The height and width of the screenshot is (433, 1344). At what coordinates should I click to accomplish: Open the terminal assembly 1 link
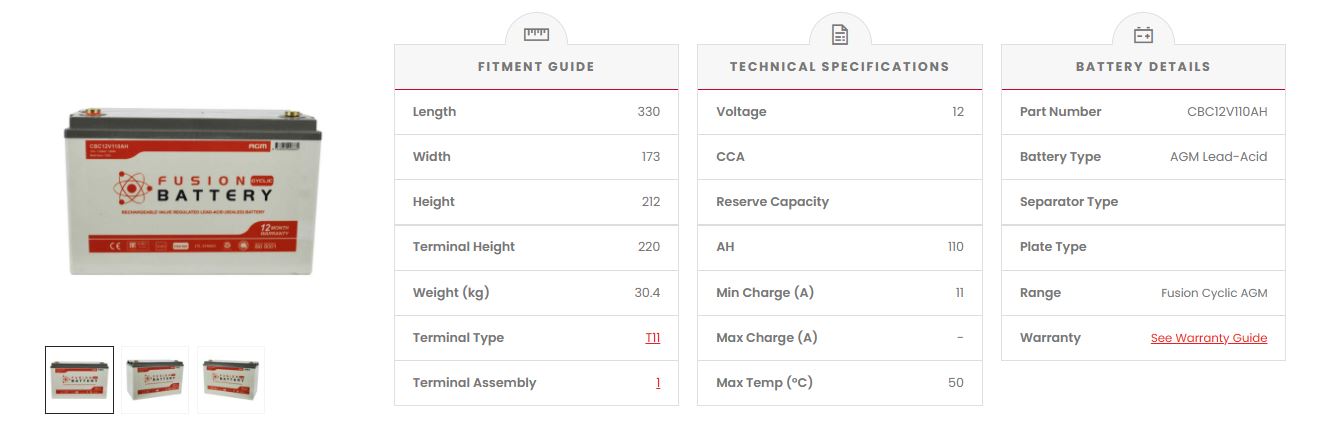pos(658,383)
